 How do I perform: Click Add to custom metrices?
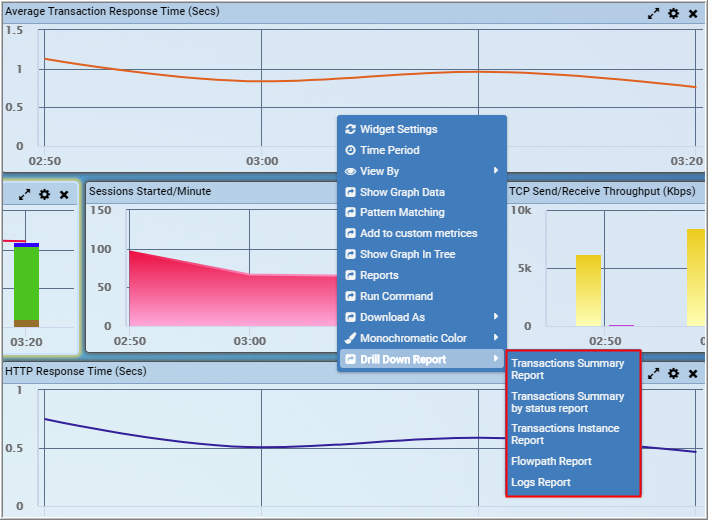tap(418, 233)
